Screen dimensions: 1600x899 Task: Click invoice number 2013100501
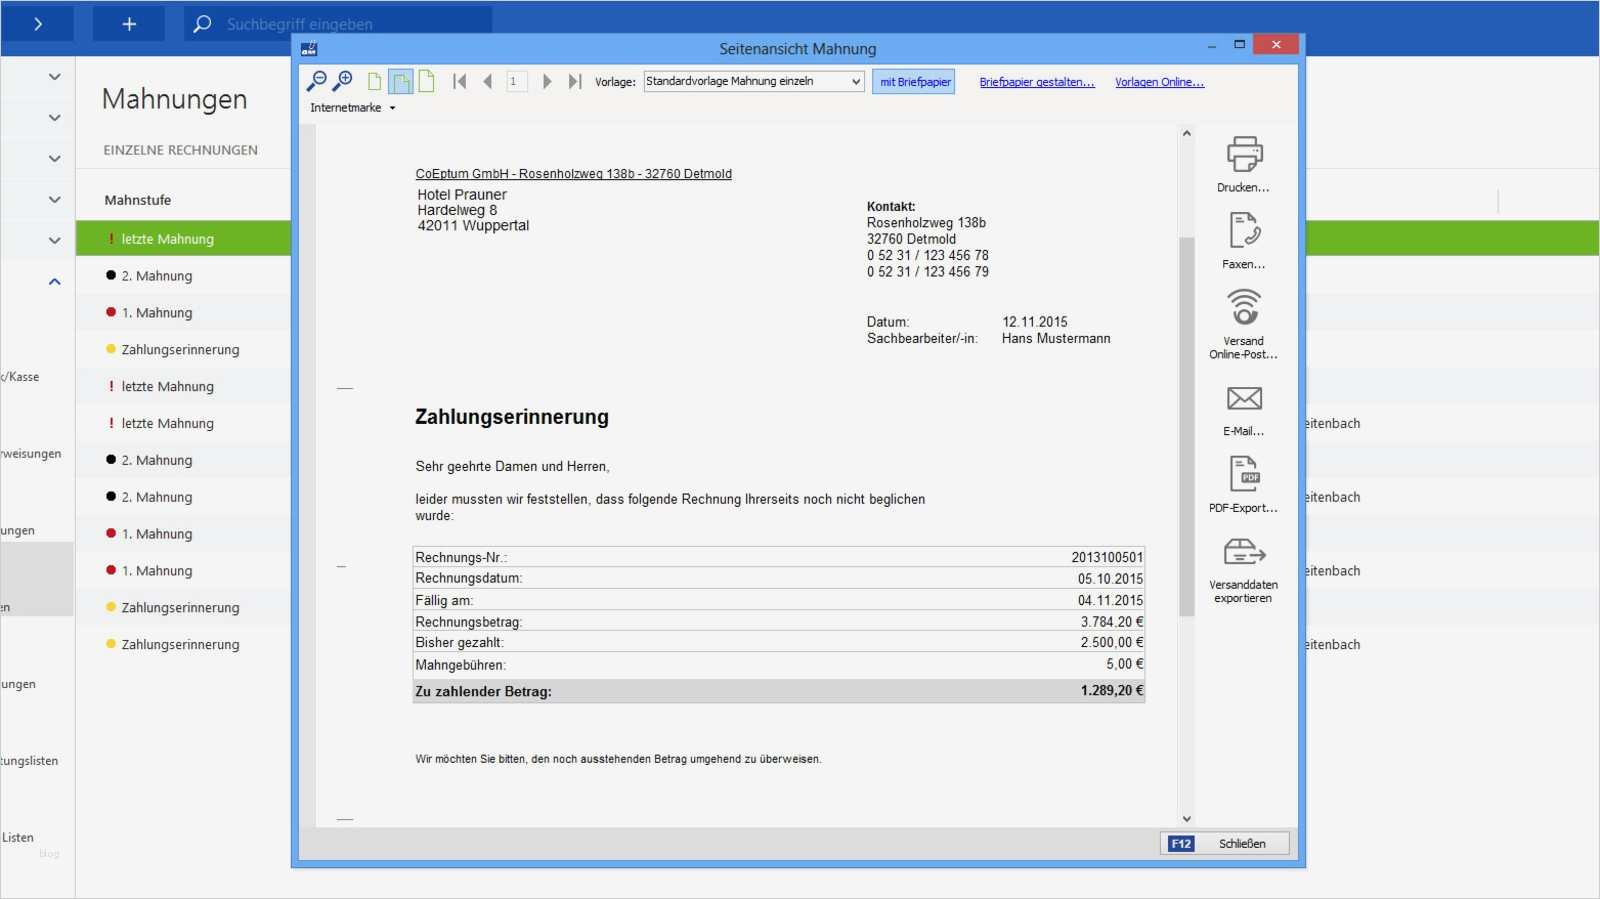[1107, 557]
